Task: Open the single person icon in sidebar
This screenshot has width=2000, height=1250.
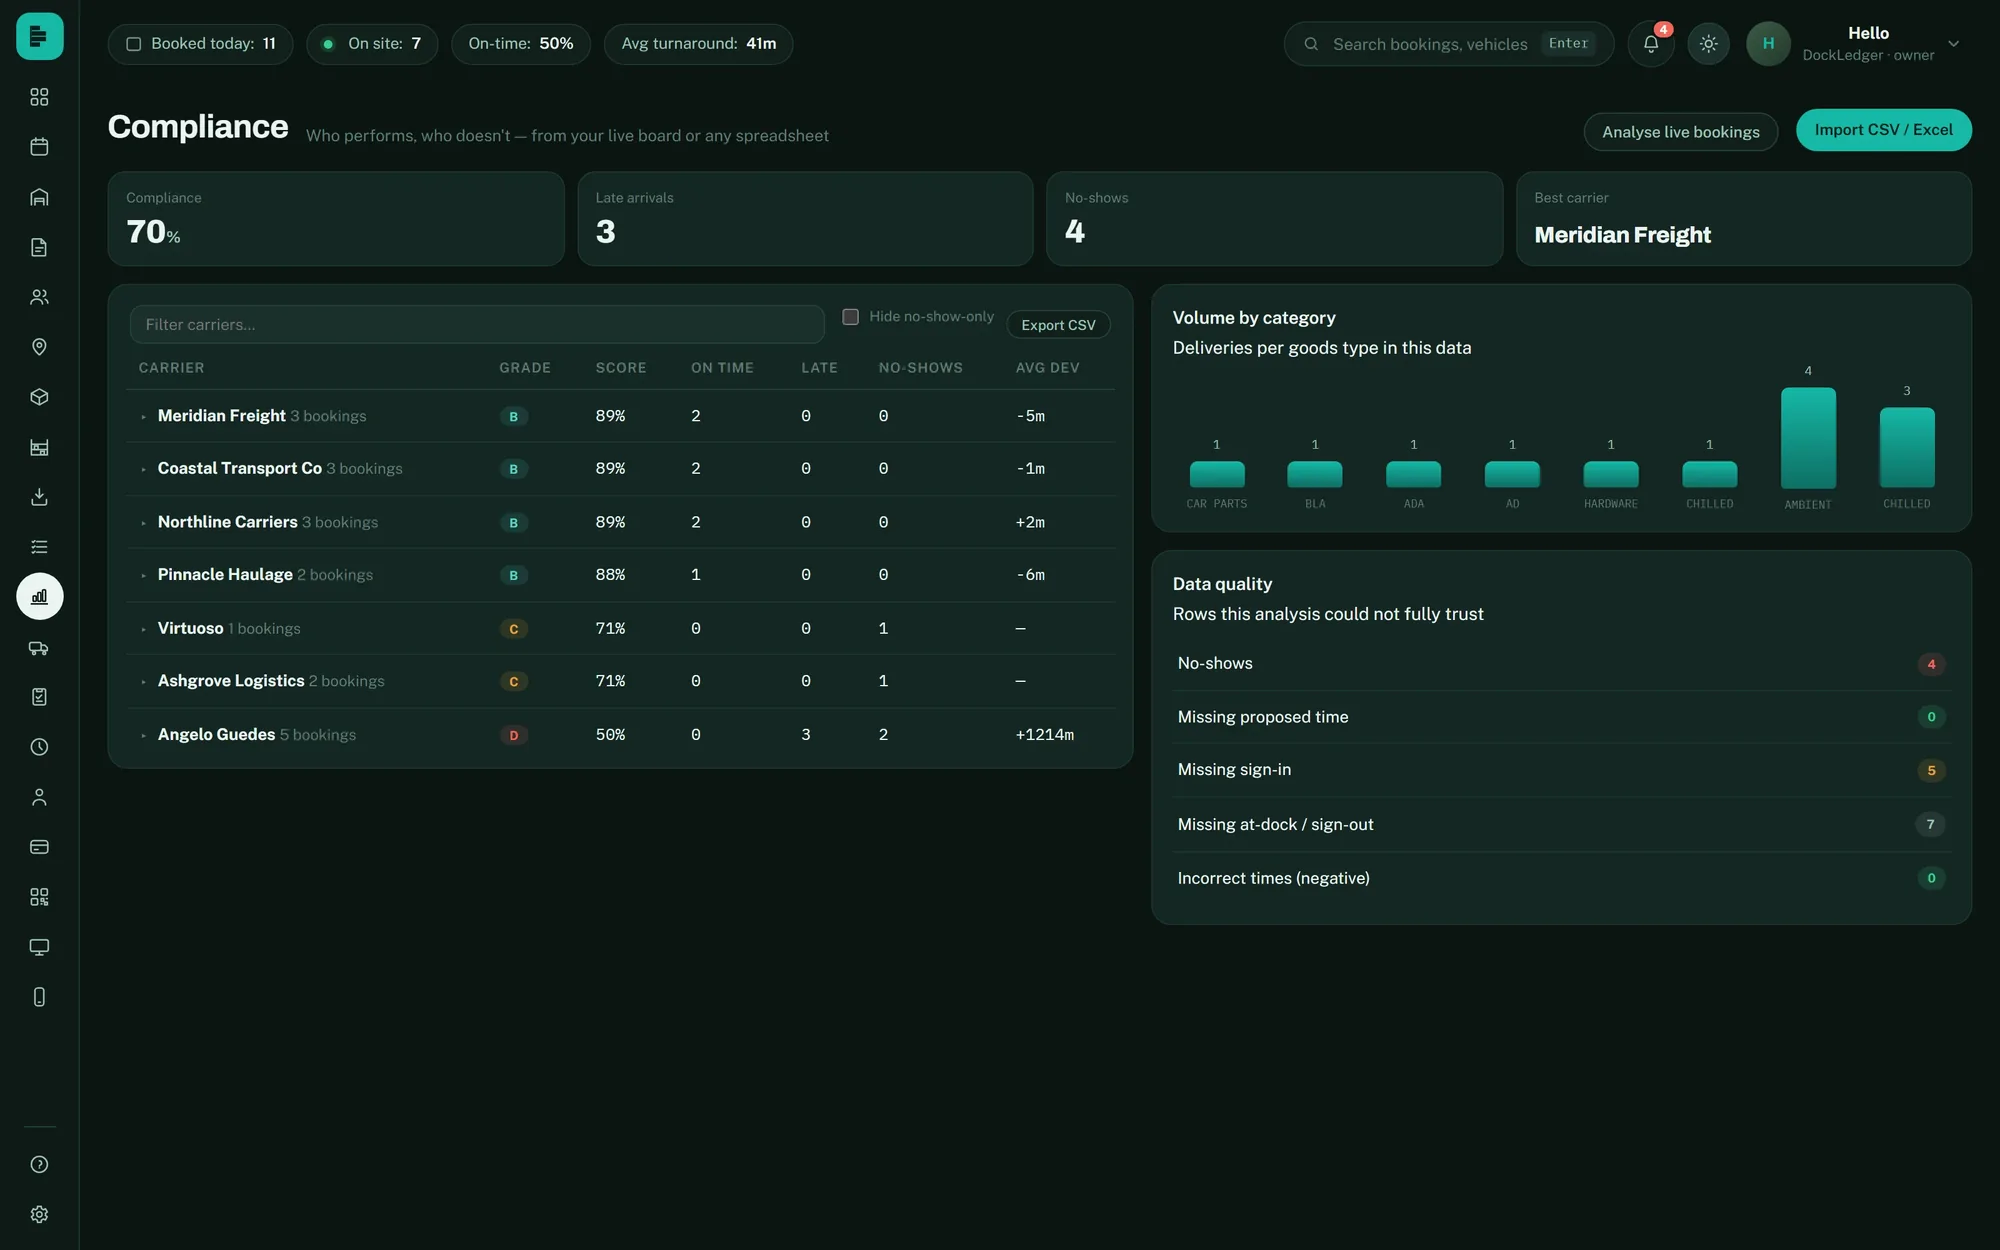Action: coord(39,797)
